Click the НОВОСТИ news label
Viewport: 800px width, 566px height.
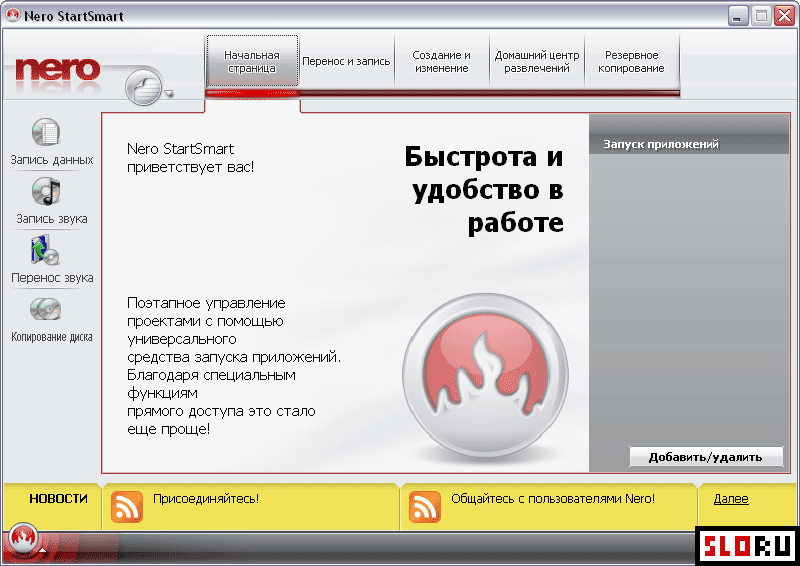(58, 499)
